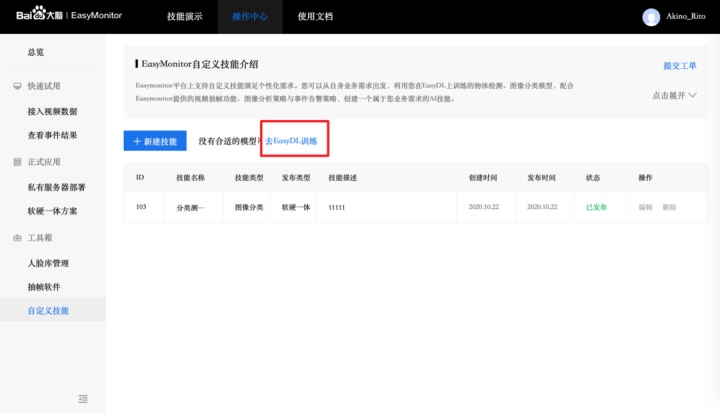The height and width of the screenshot is (413, 720).
Task: Click the 工具箱 section header
Action: [x=40, y=238]
